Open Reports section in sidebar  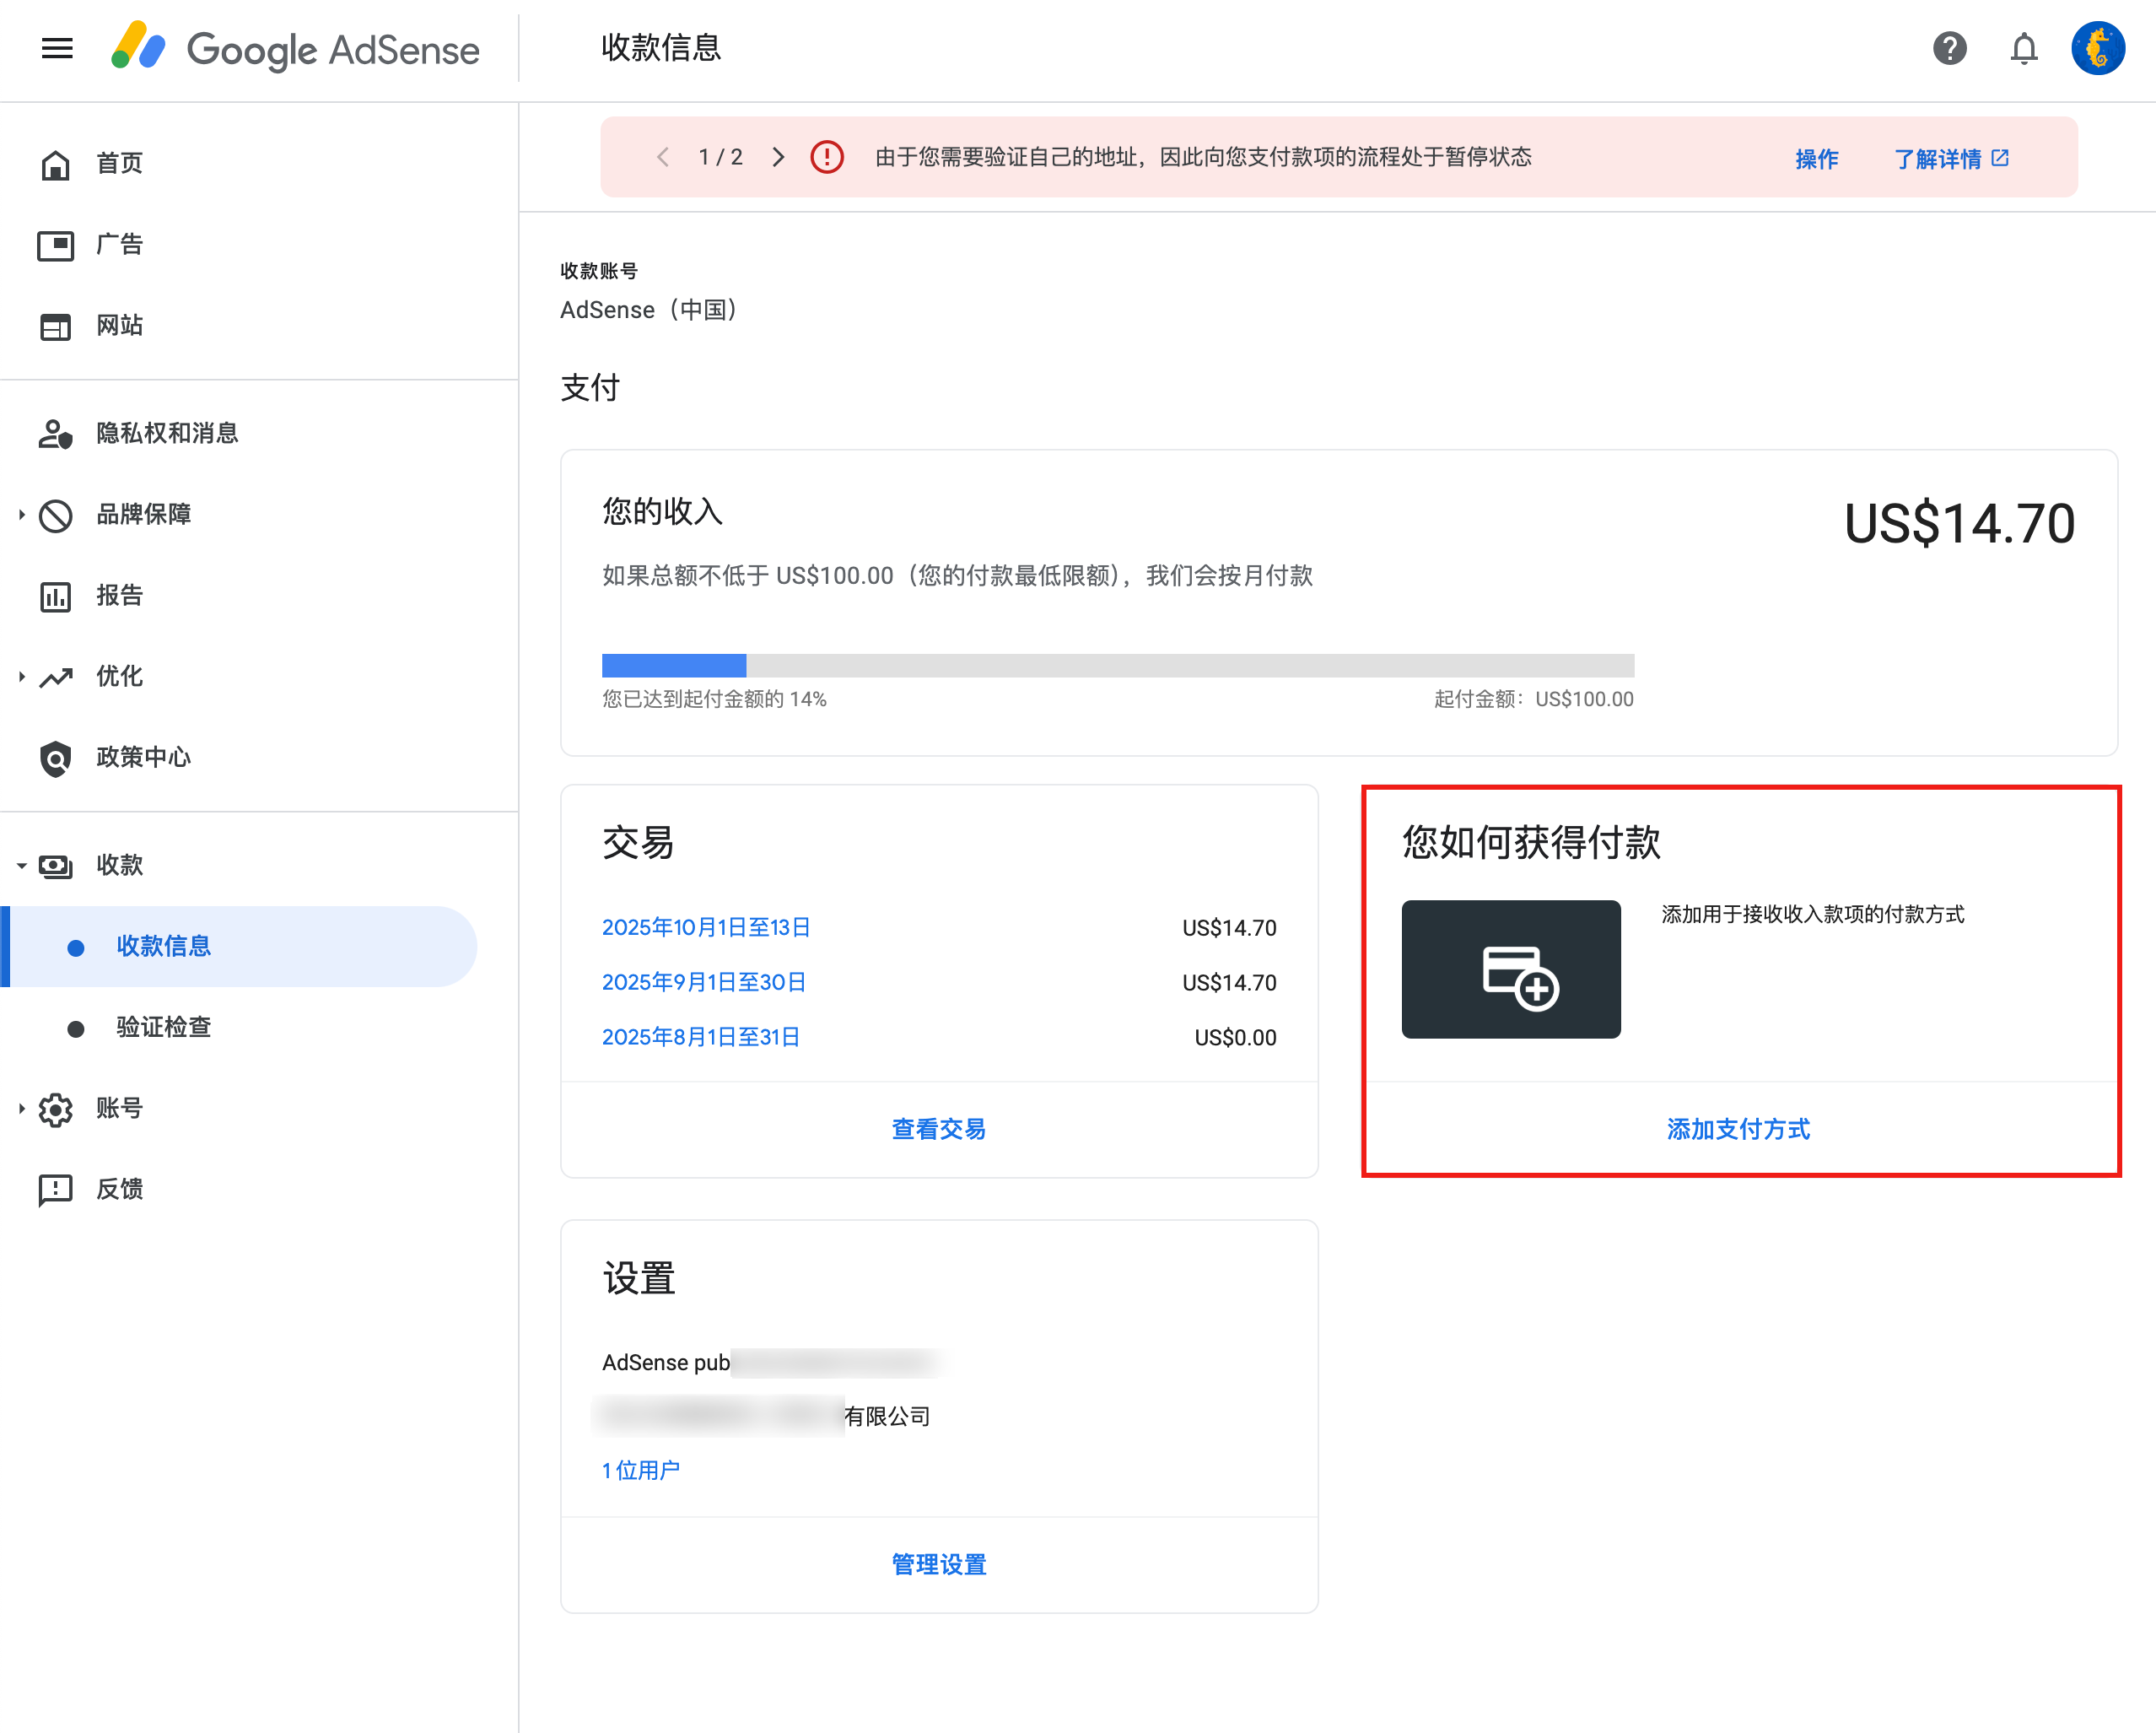tap(118, 595)
